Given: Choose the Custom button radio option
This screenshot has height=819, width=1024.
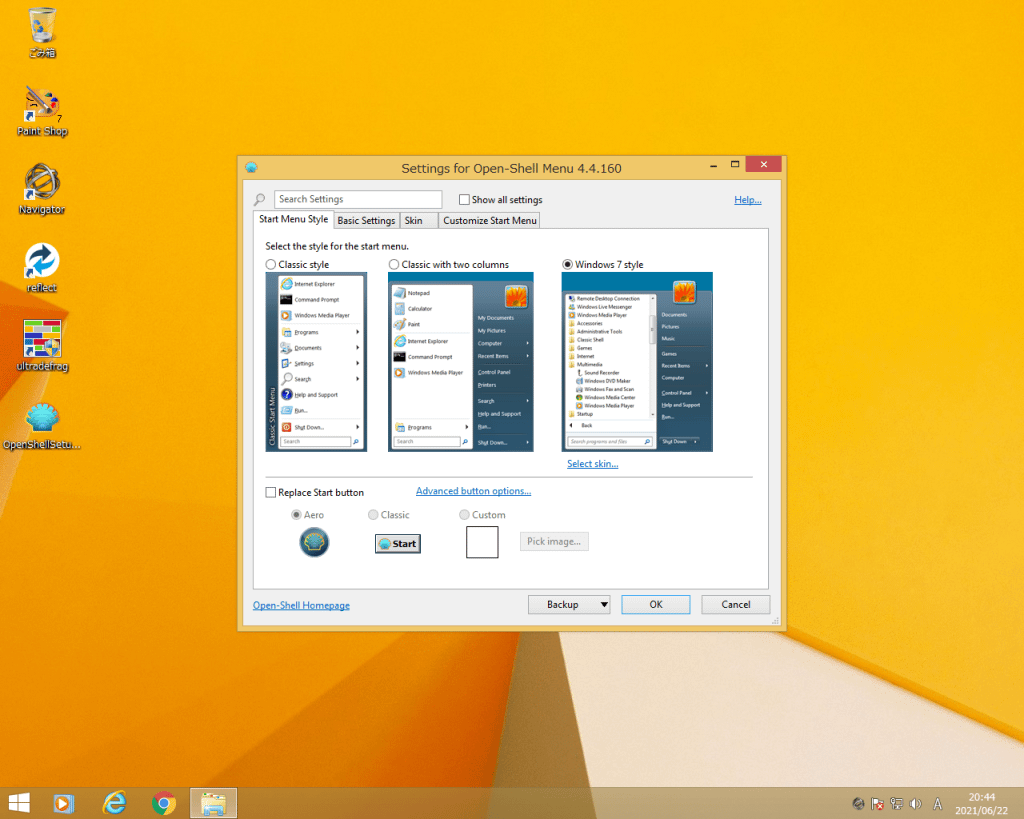Looking at the screenshot, I should pos(464,515).
